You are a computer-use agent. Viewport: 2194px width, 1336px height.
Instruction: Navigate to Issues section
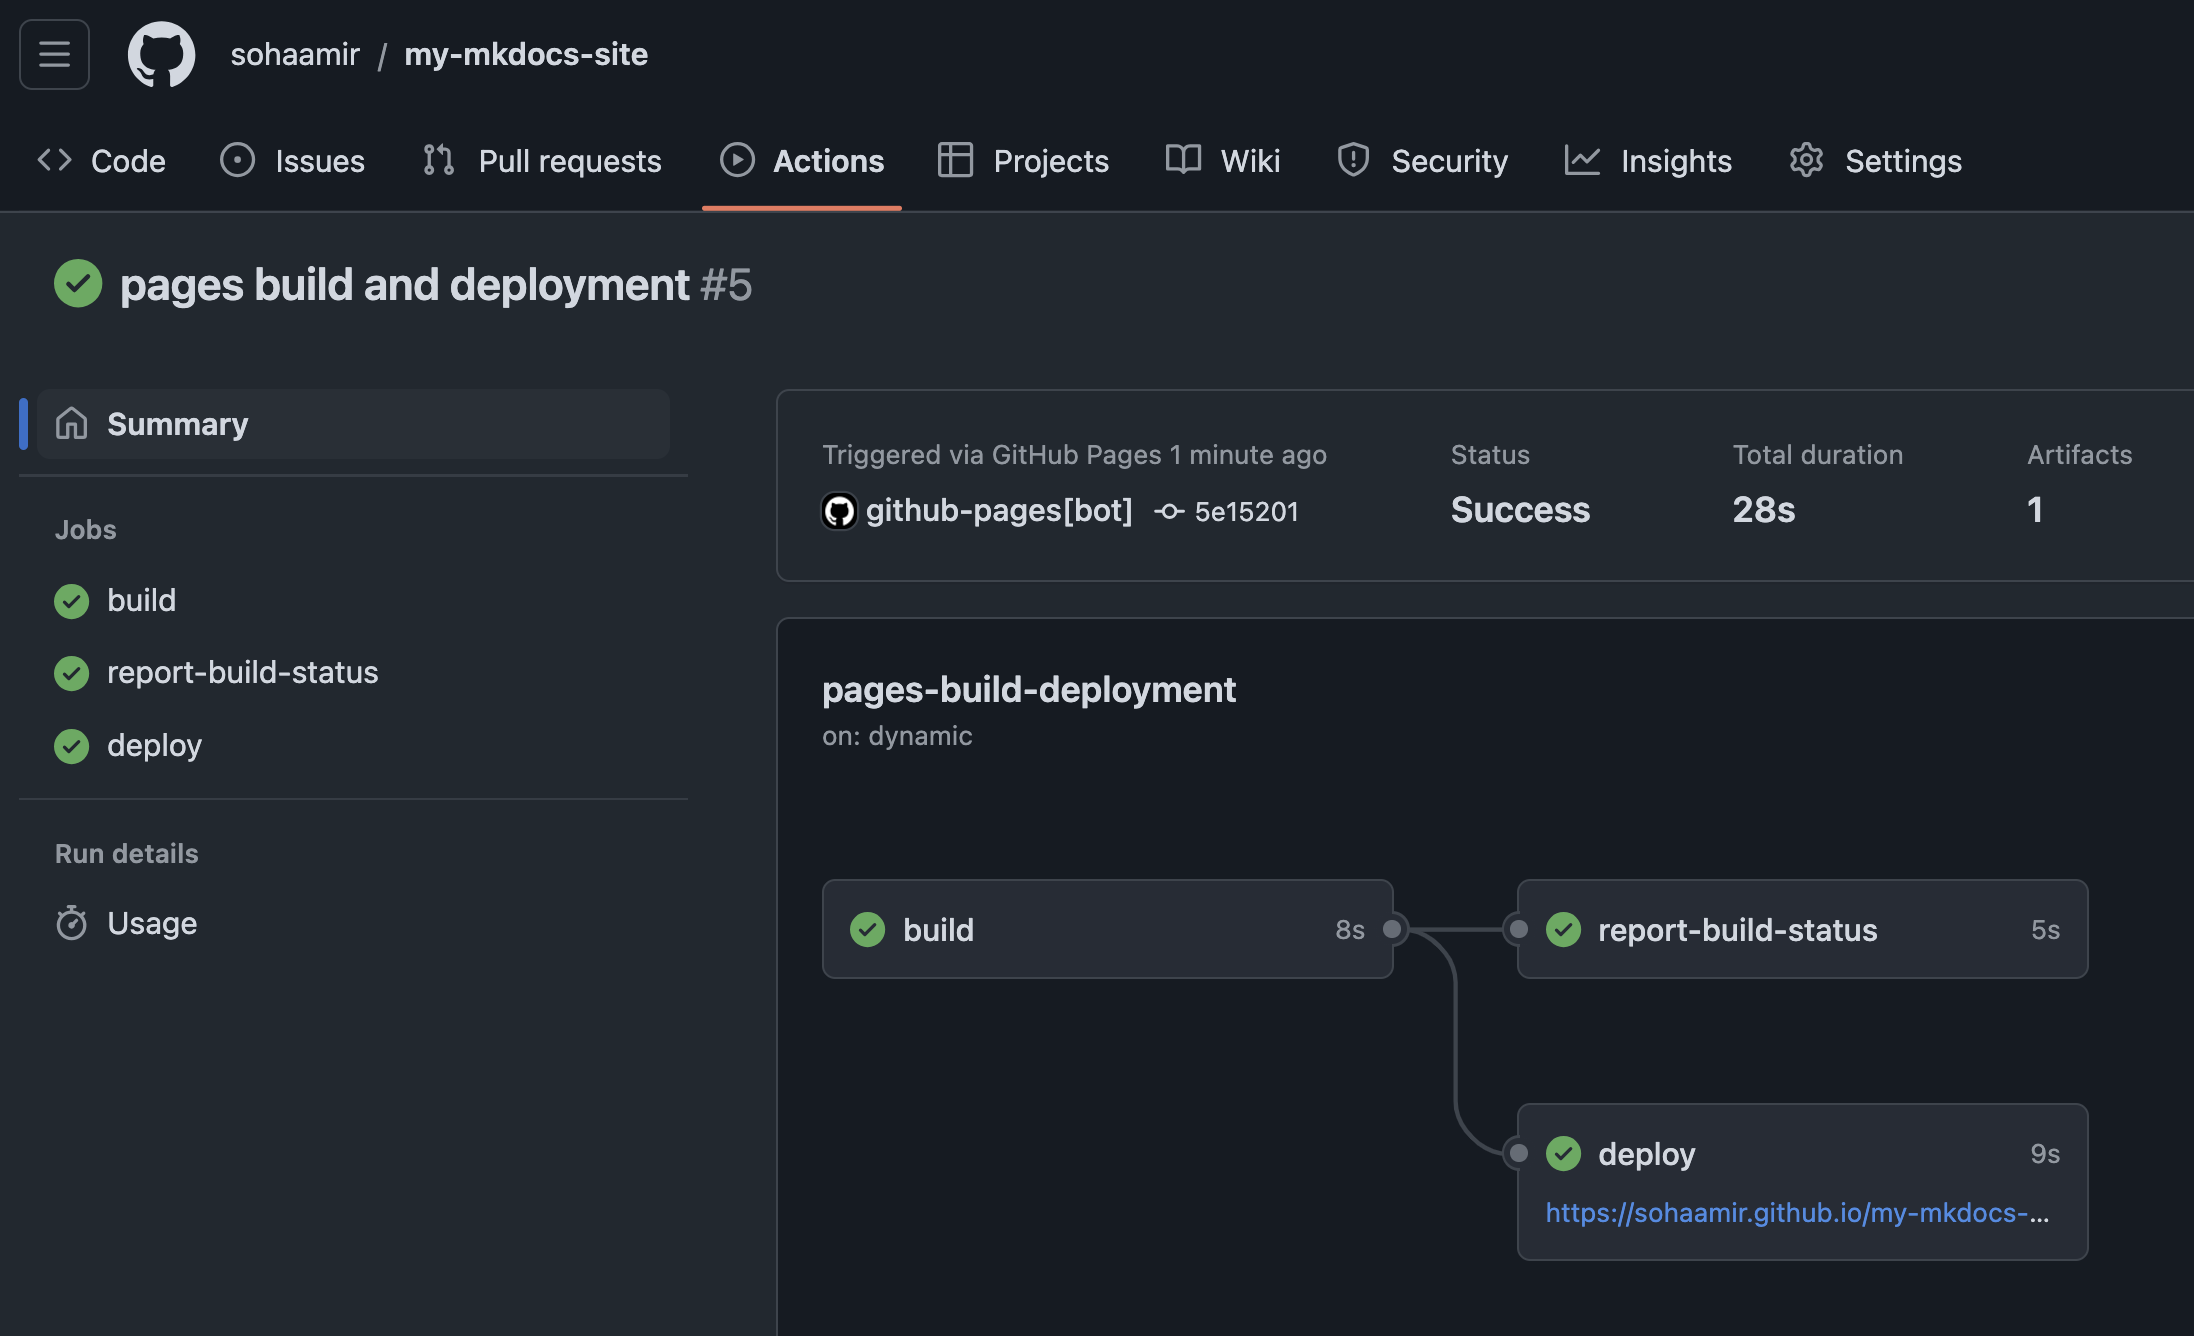(x=291, y=158)
